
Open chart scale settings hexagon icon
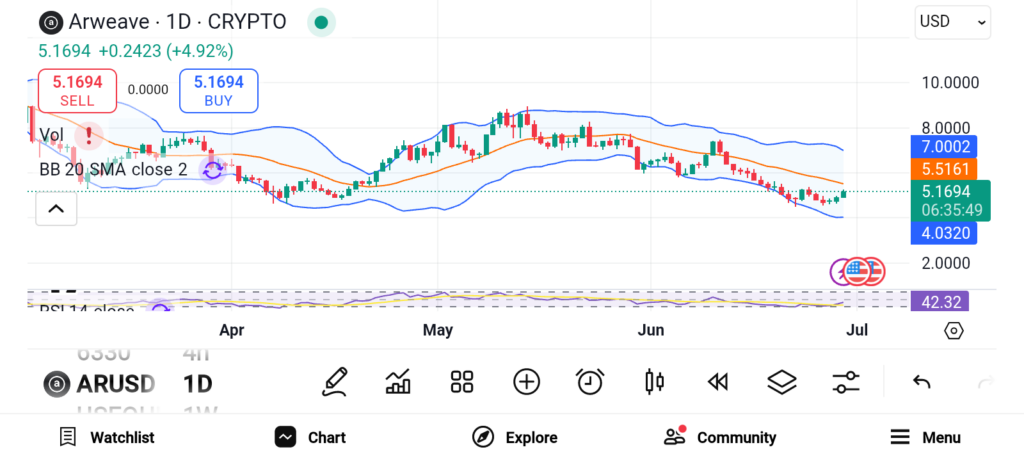953,331
